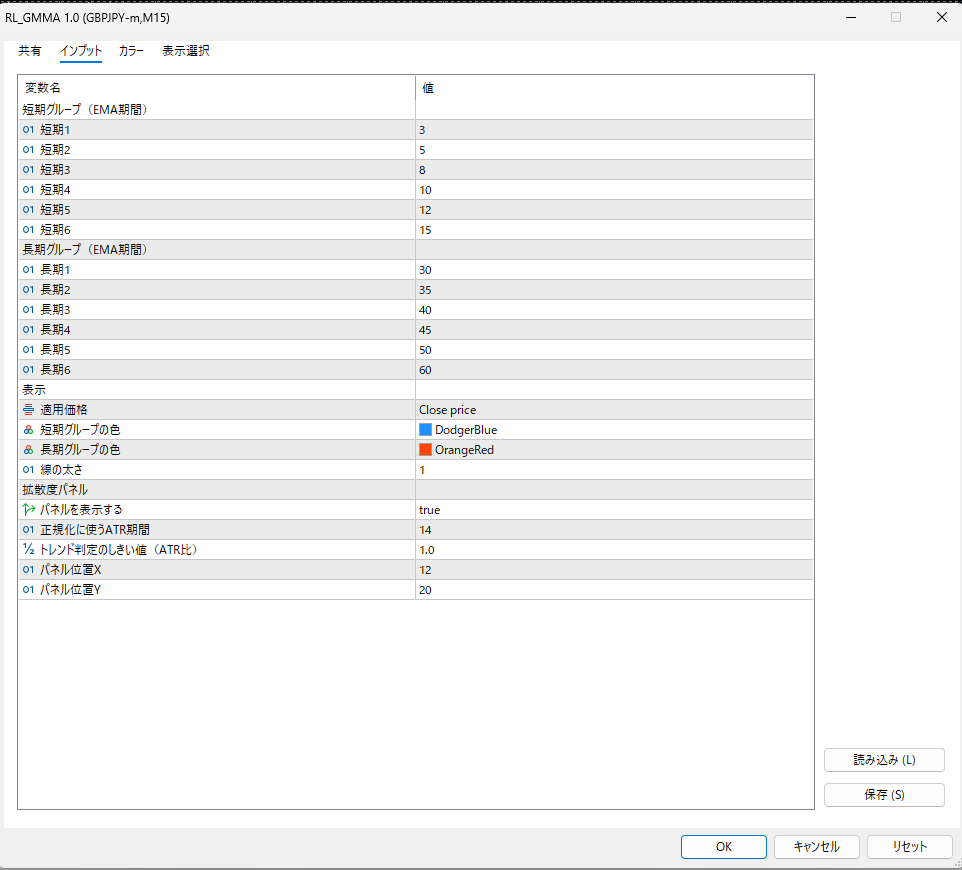Viewport: 962px width, 870px height.
Task: Select the 短期グループ（EMA期間） header row
Action: 415,110
